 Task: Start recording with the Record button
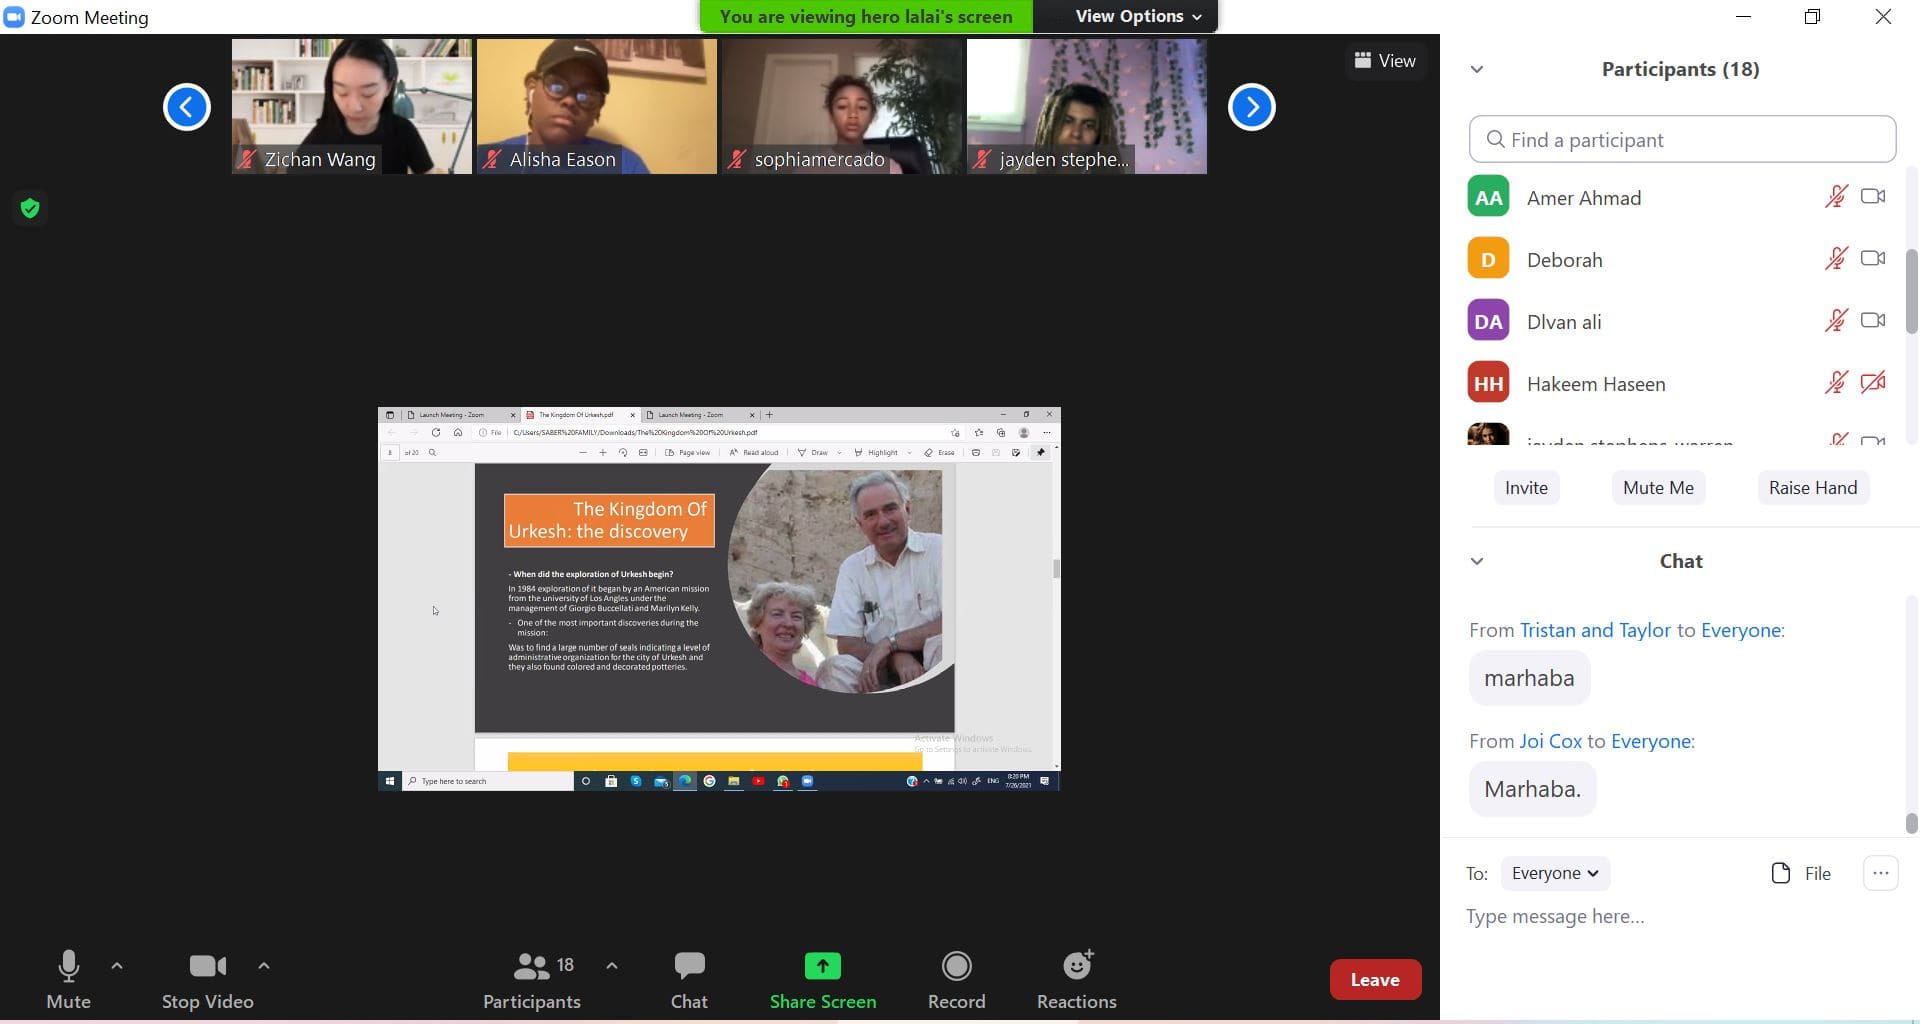click(957, 980)
